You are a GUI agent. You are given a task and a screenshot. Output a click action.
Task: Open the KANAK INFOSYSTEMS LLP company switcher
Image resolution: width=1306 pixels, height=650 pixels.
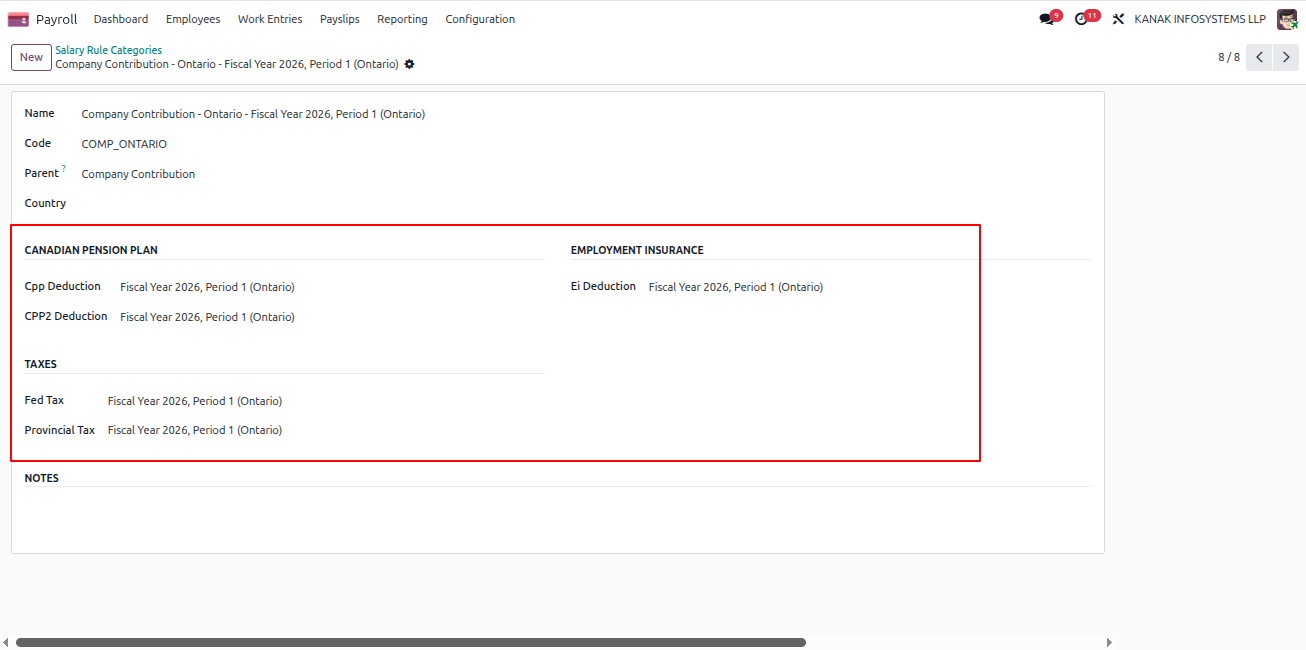[1200, 19]
